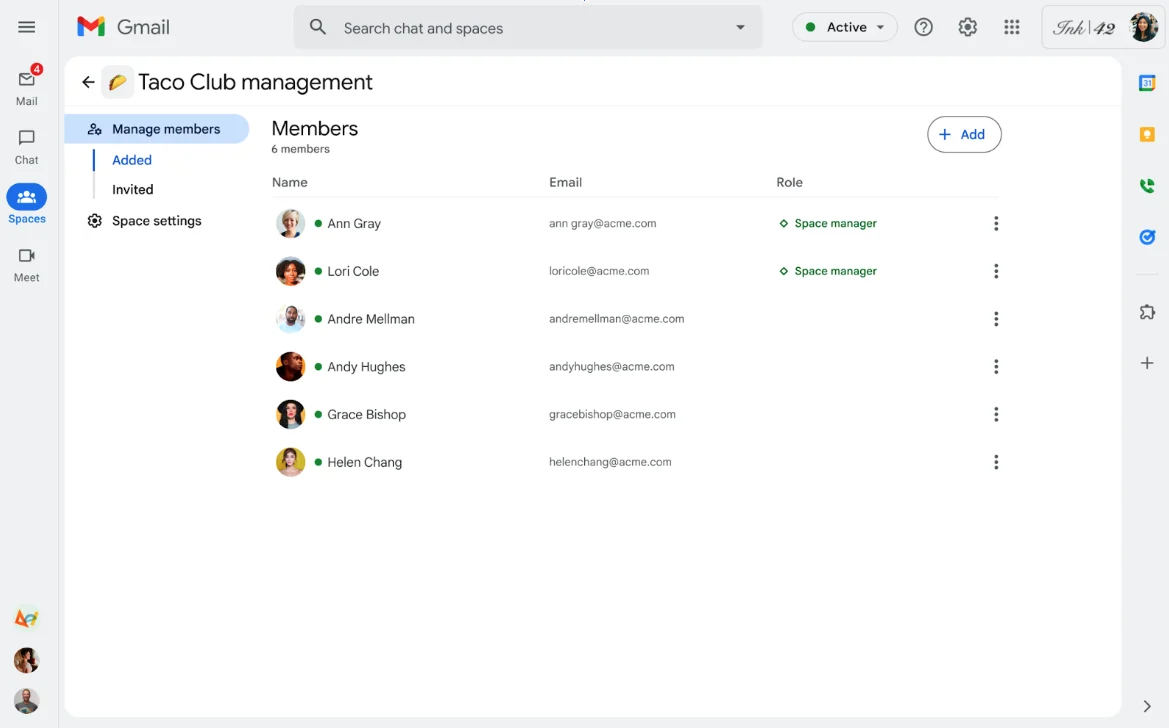The height and width of the screenshot is (728, 1169).
Task: Open the Mail section in the sidebar
Action: pyautogui.click(x=27, y=80)
